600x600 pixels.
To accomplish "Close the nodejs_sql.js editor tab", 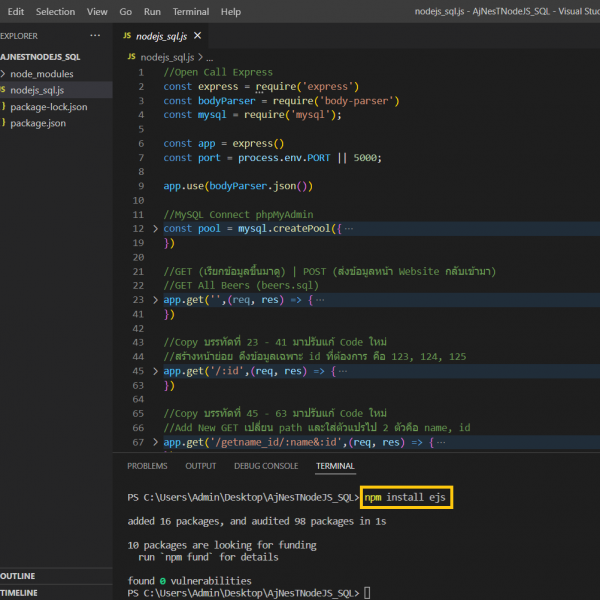I will [196, 35].
